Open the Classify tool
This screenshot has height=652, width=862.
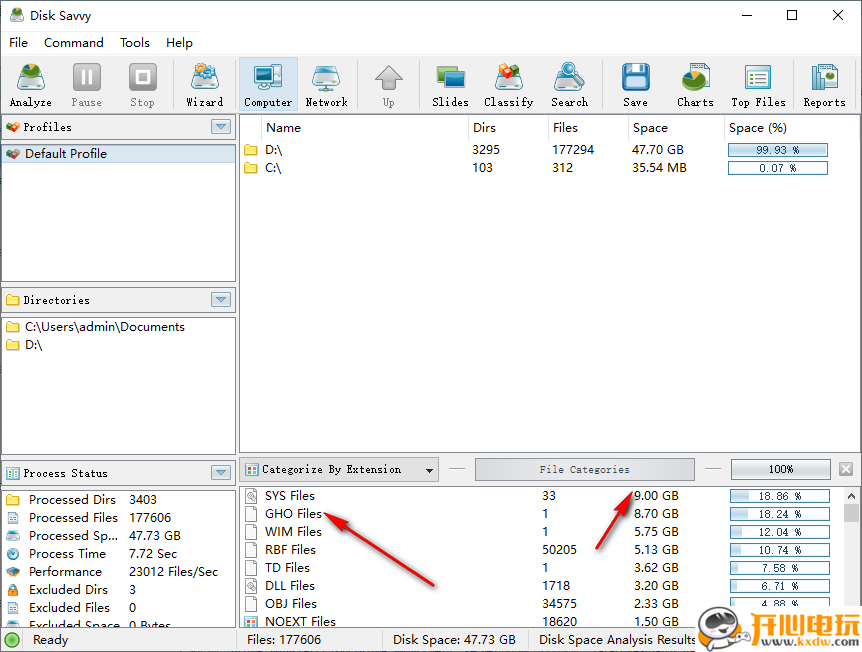coord(508,85)
